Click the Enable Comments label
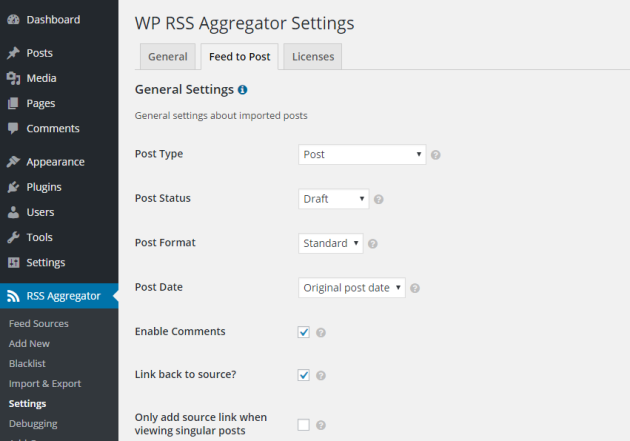630x441 pixels. point(180,331)
